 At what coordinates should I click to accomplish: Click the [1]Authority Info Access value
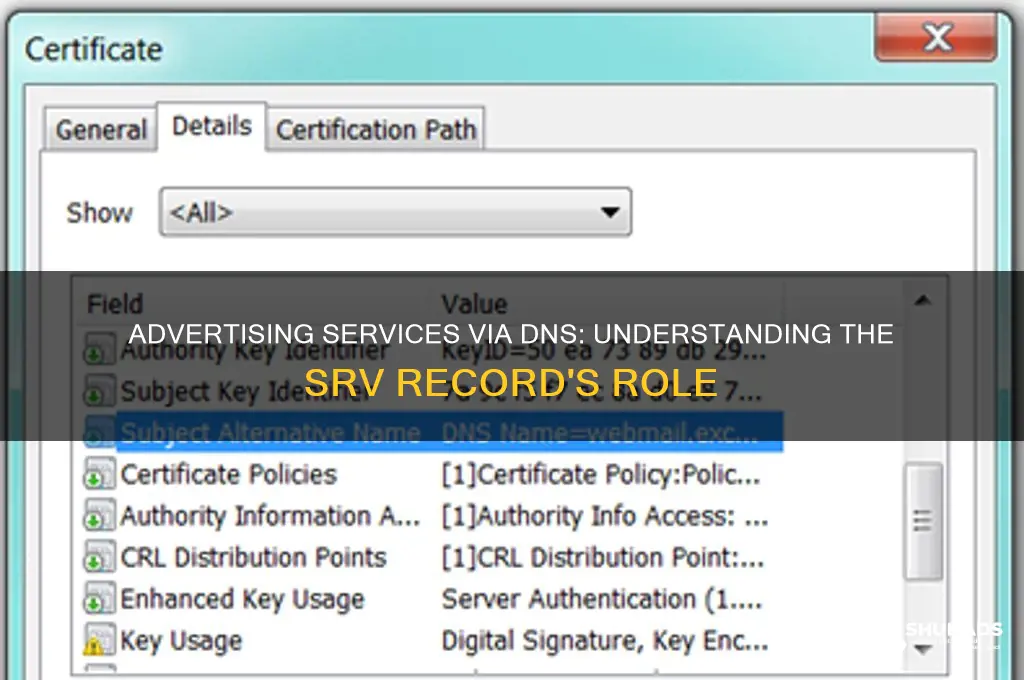(x=605, y=516)
